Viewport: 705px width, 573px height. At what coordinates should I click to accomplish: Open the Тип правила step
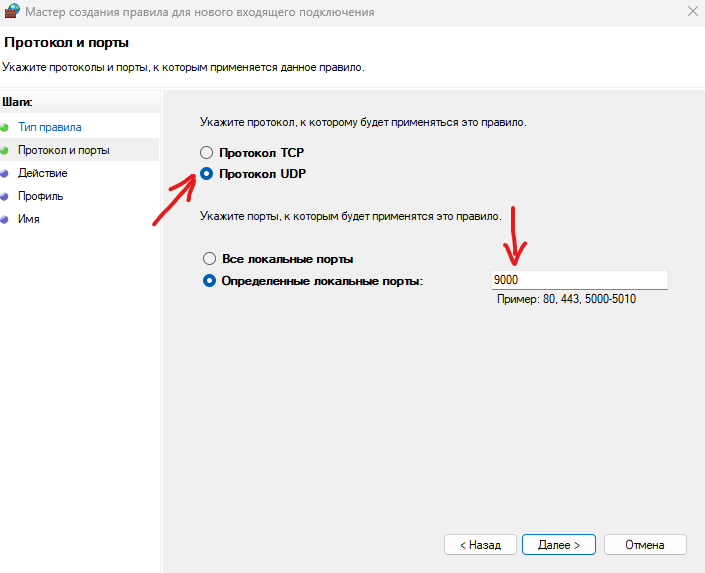[49, 127]
